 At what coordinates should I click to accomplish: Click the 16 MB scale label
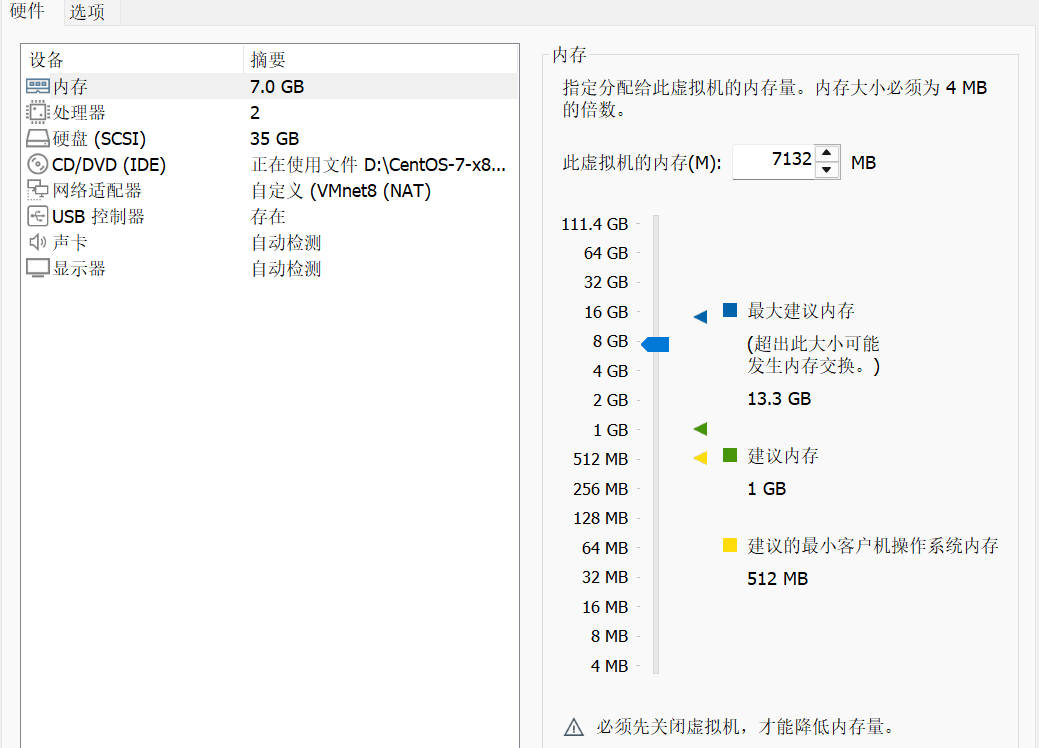pos(604,607)
